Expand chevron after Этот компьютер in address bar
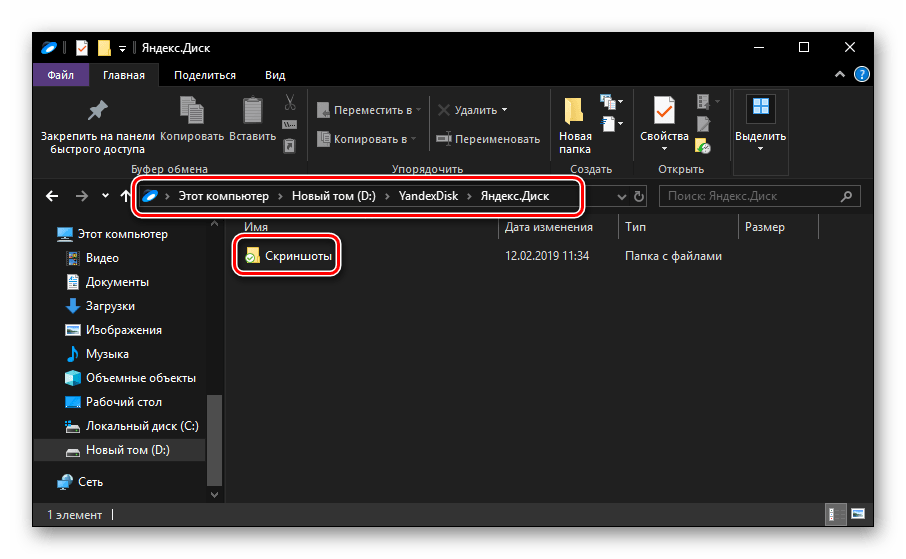Screen dimensions: 906x559 (280, 197)
